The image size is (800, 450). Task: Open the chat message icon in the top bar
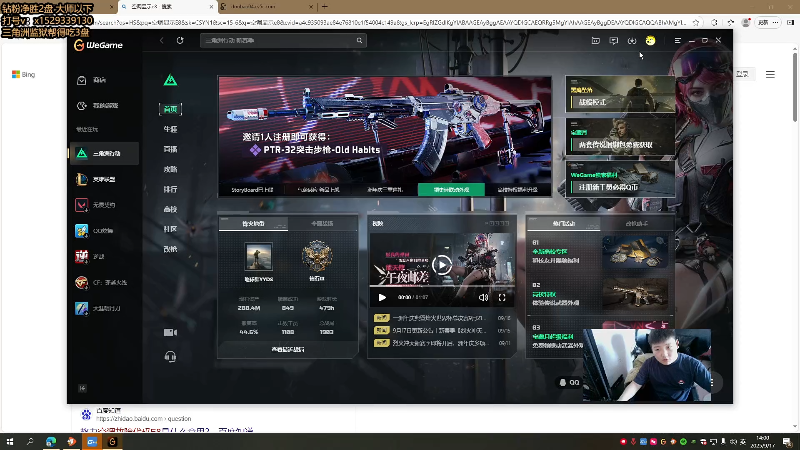tap(614, 40)
